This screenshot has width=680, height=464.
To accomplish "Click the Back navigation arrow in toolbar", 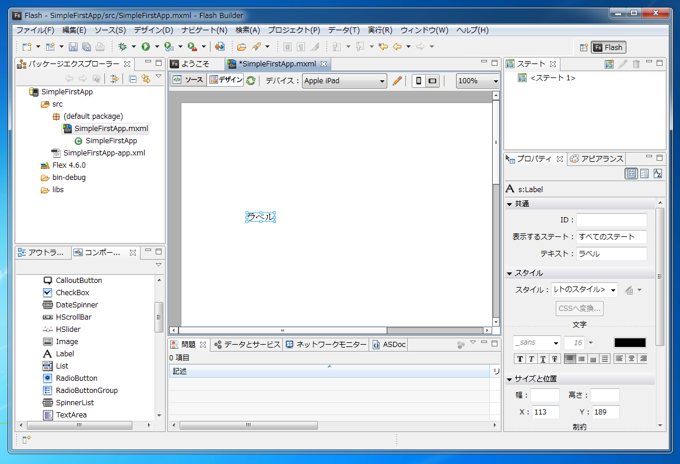I will click(x=397, y=46).
